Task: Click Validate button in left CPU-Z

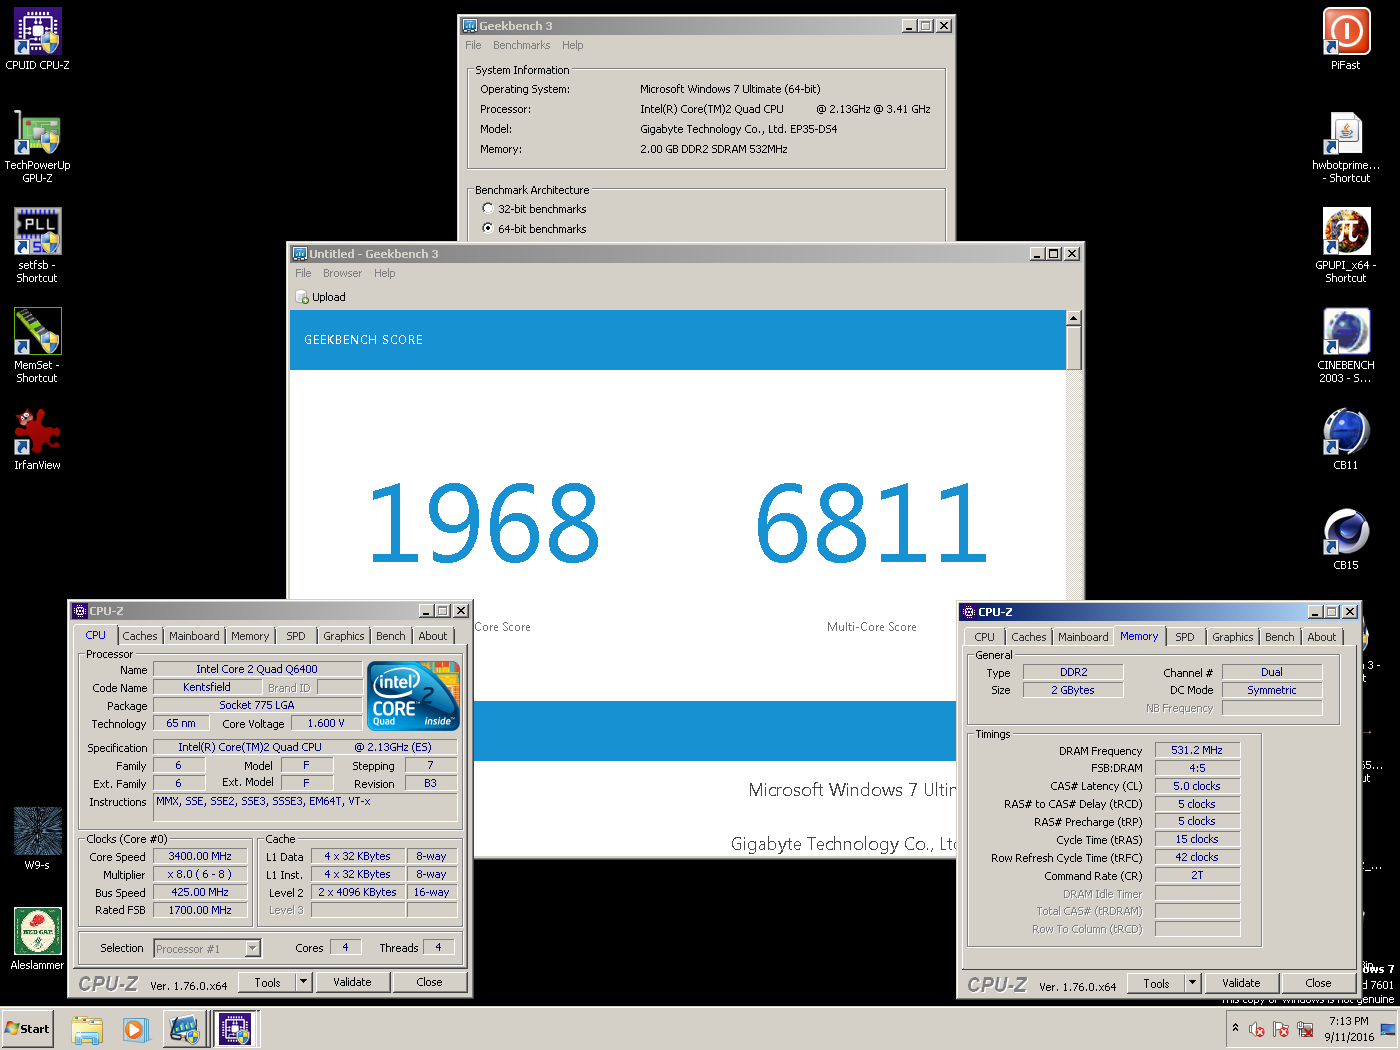Action: [x=352, y=982]
